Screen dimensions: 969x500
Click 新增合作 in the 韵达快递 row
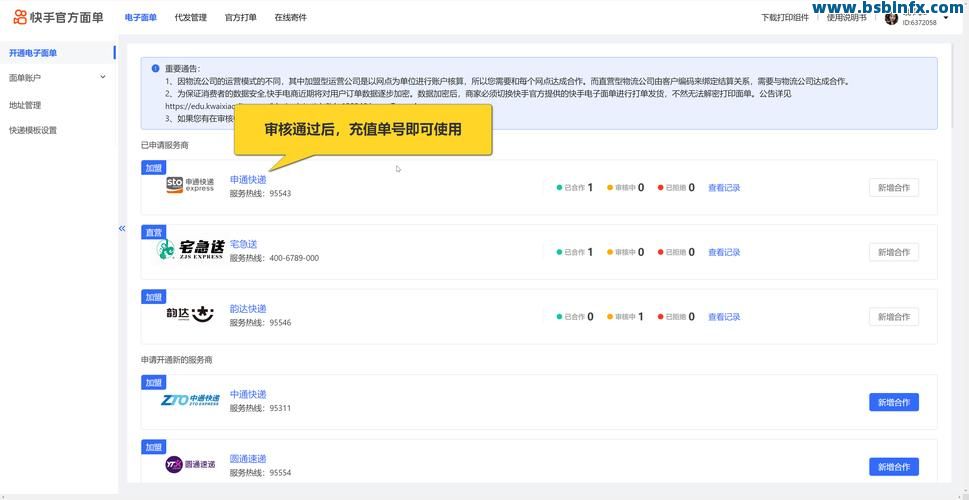[894, 316]
